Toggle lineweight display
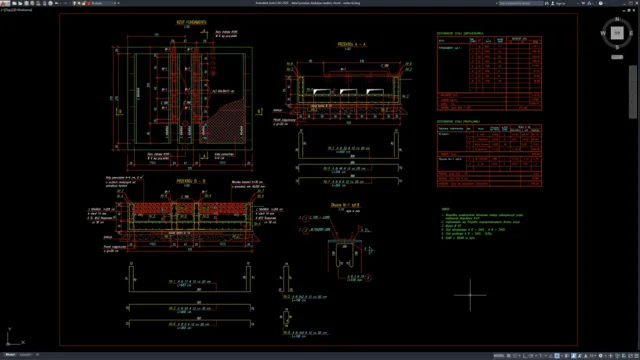 click(x=566, y=356)
